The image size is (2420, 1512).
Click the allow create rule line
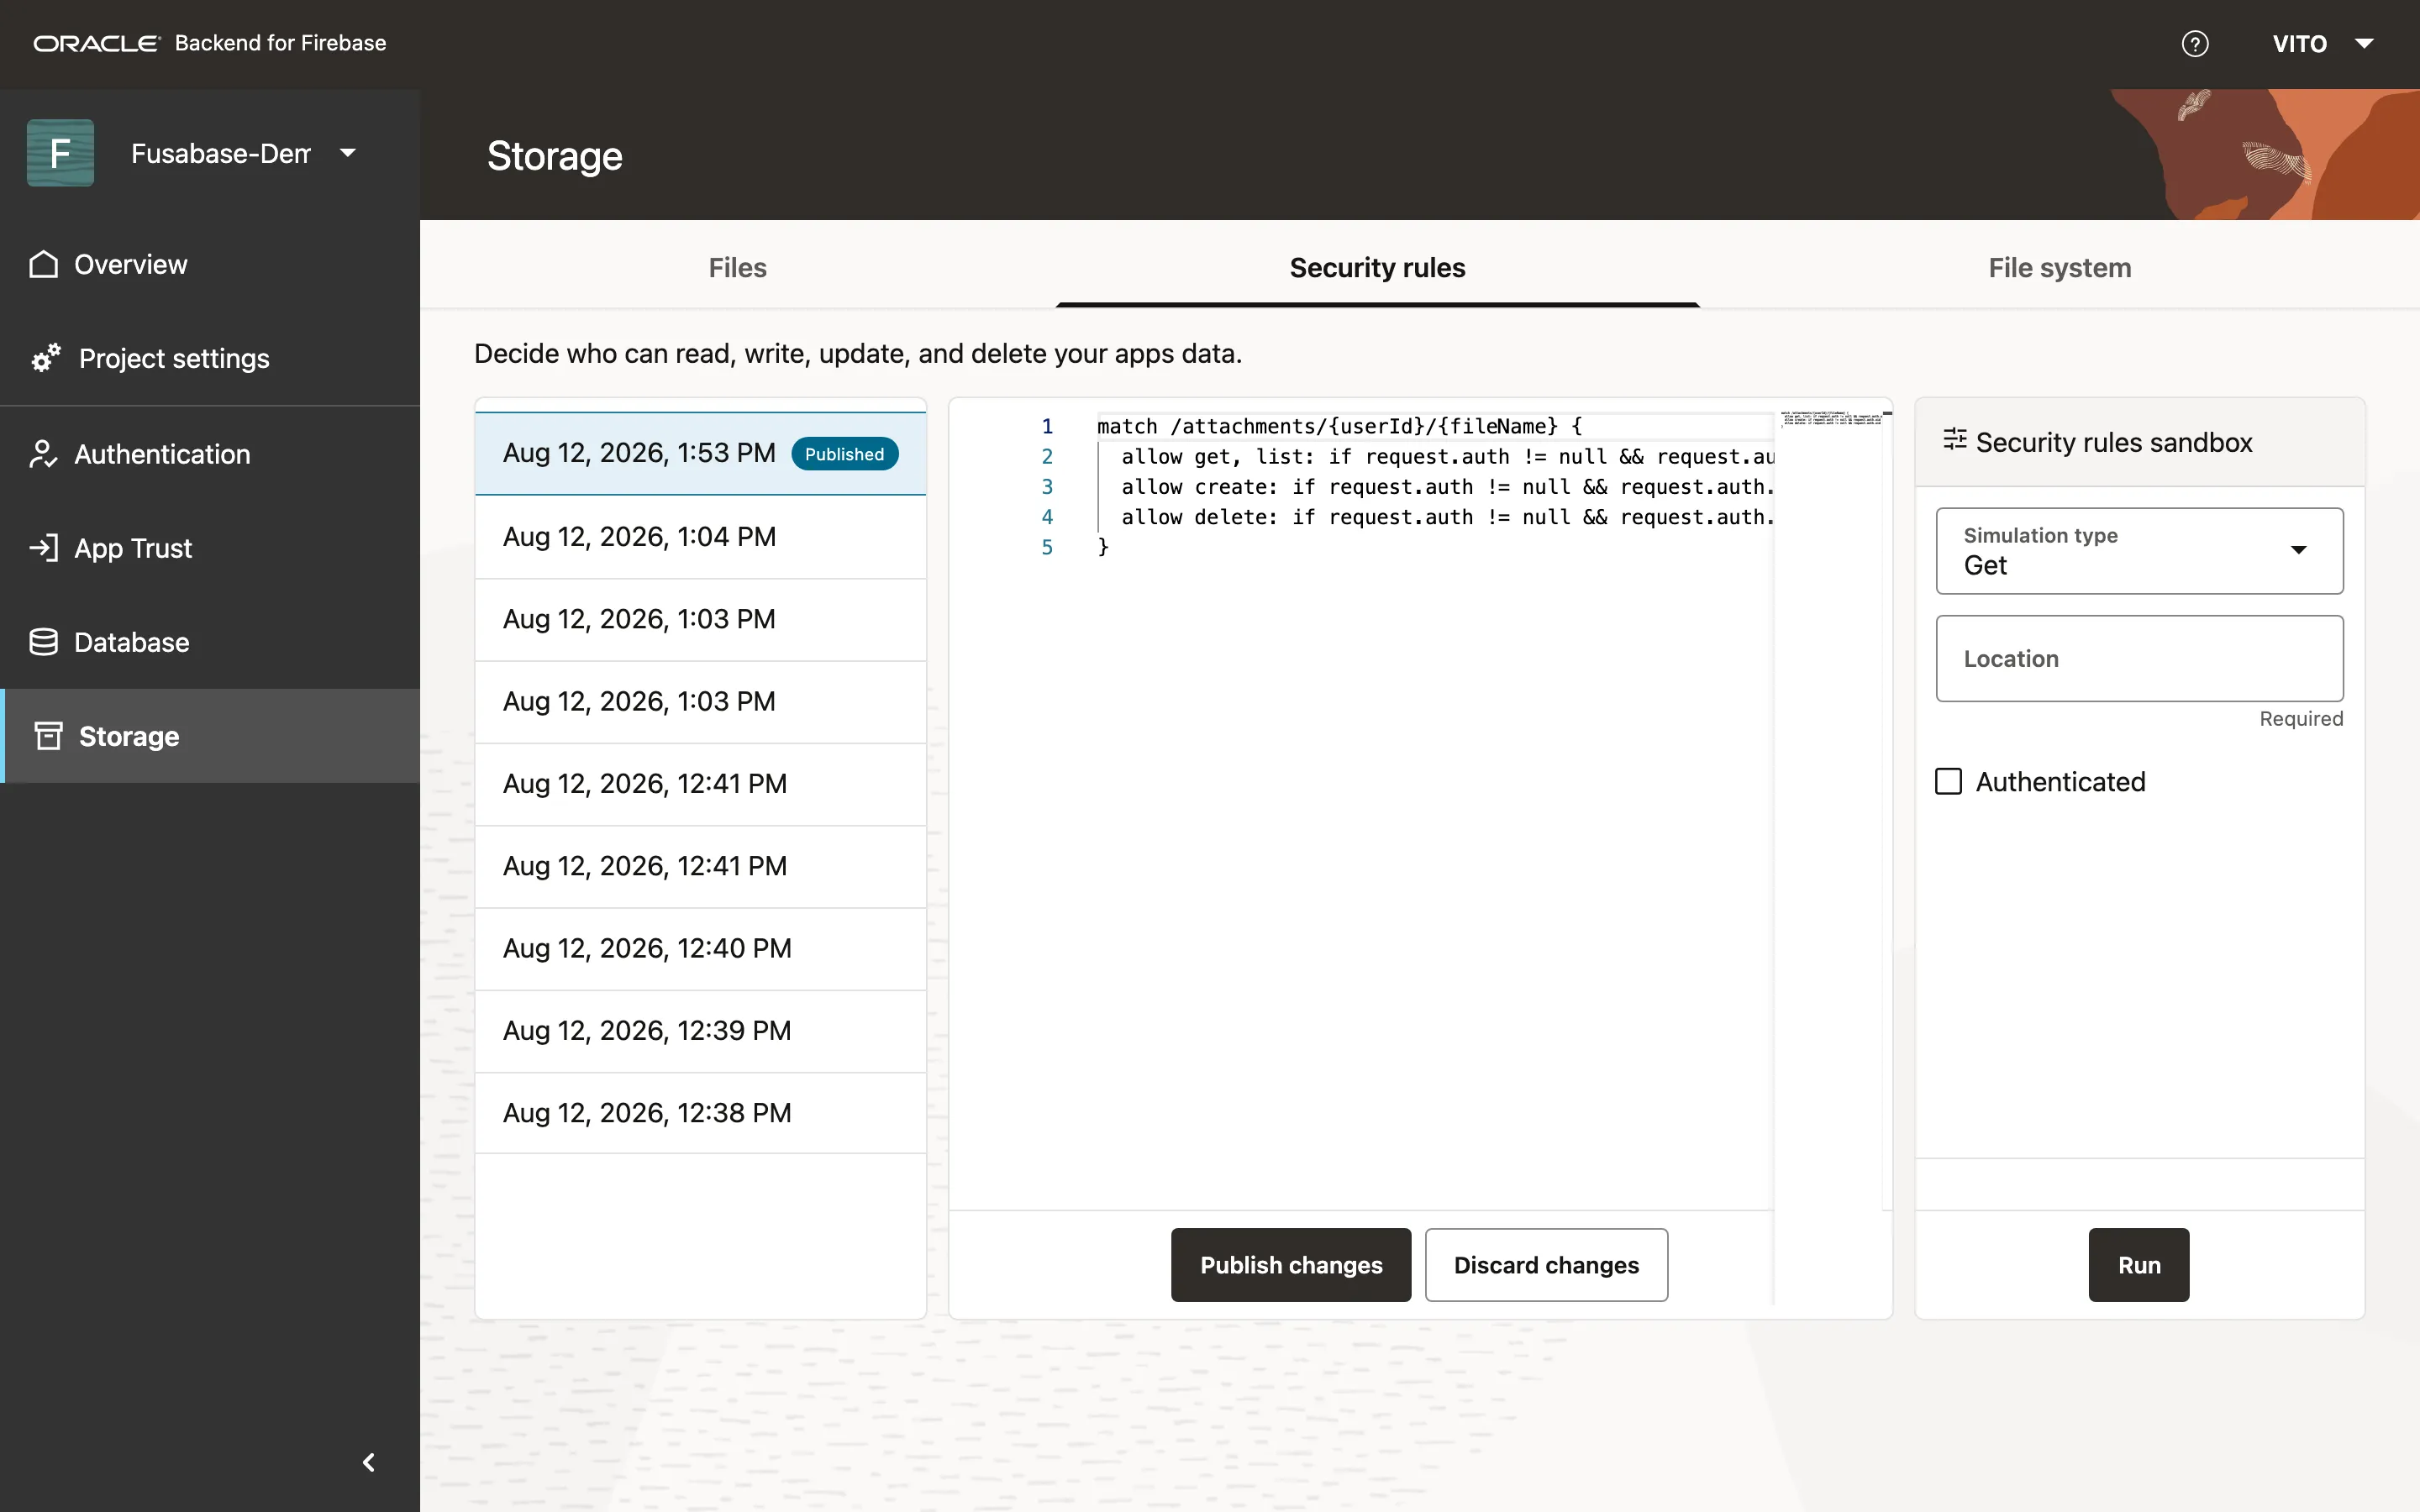1447,487
